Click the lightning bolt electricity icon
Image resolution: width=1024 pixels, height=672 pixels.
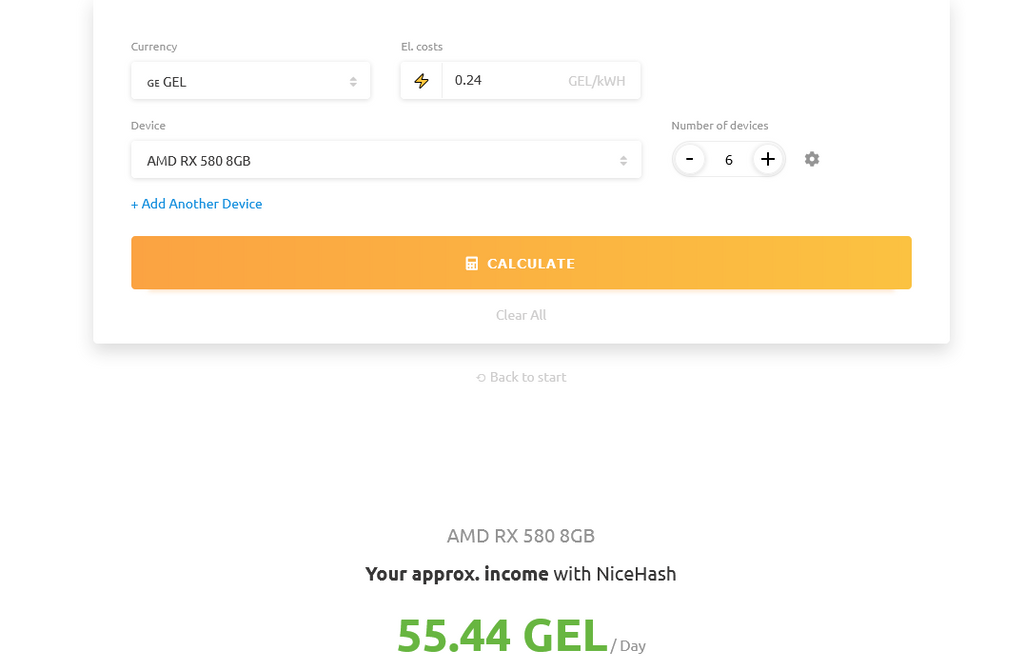(421, 81)
